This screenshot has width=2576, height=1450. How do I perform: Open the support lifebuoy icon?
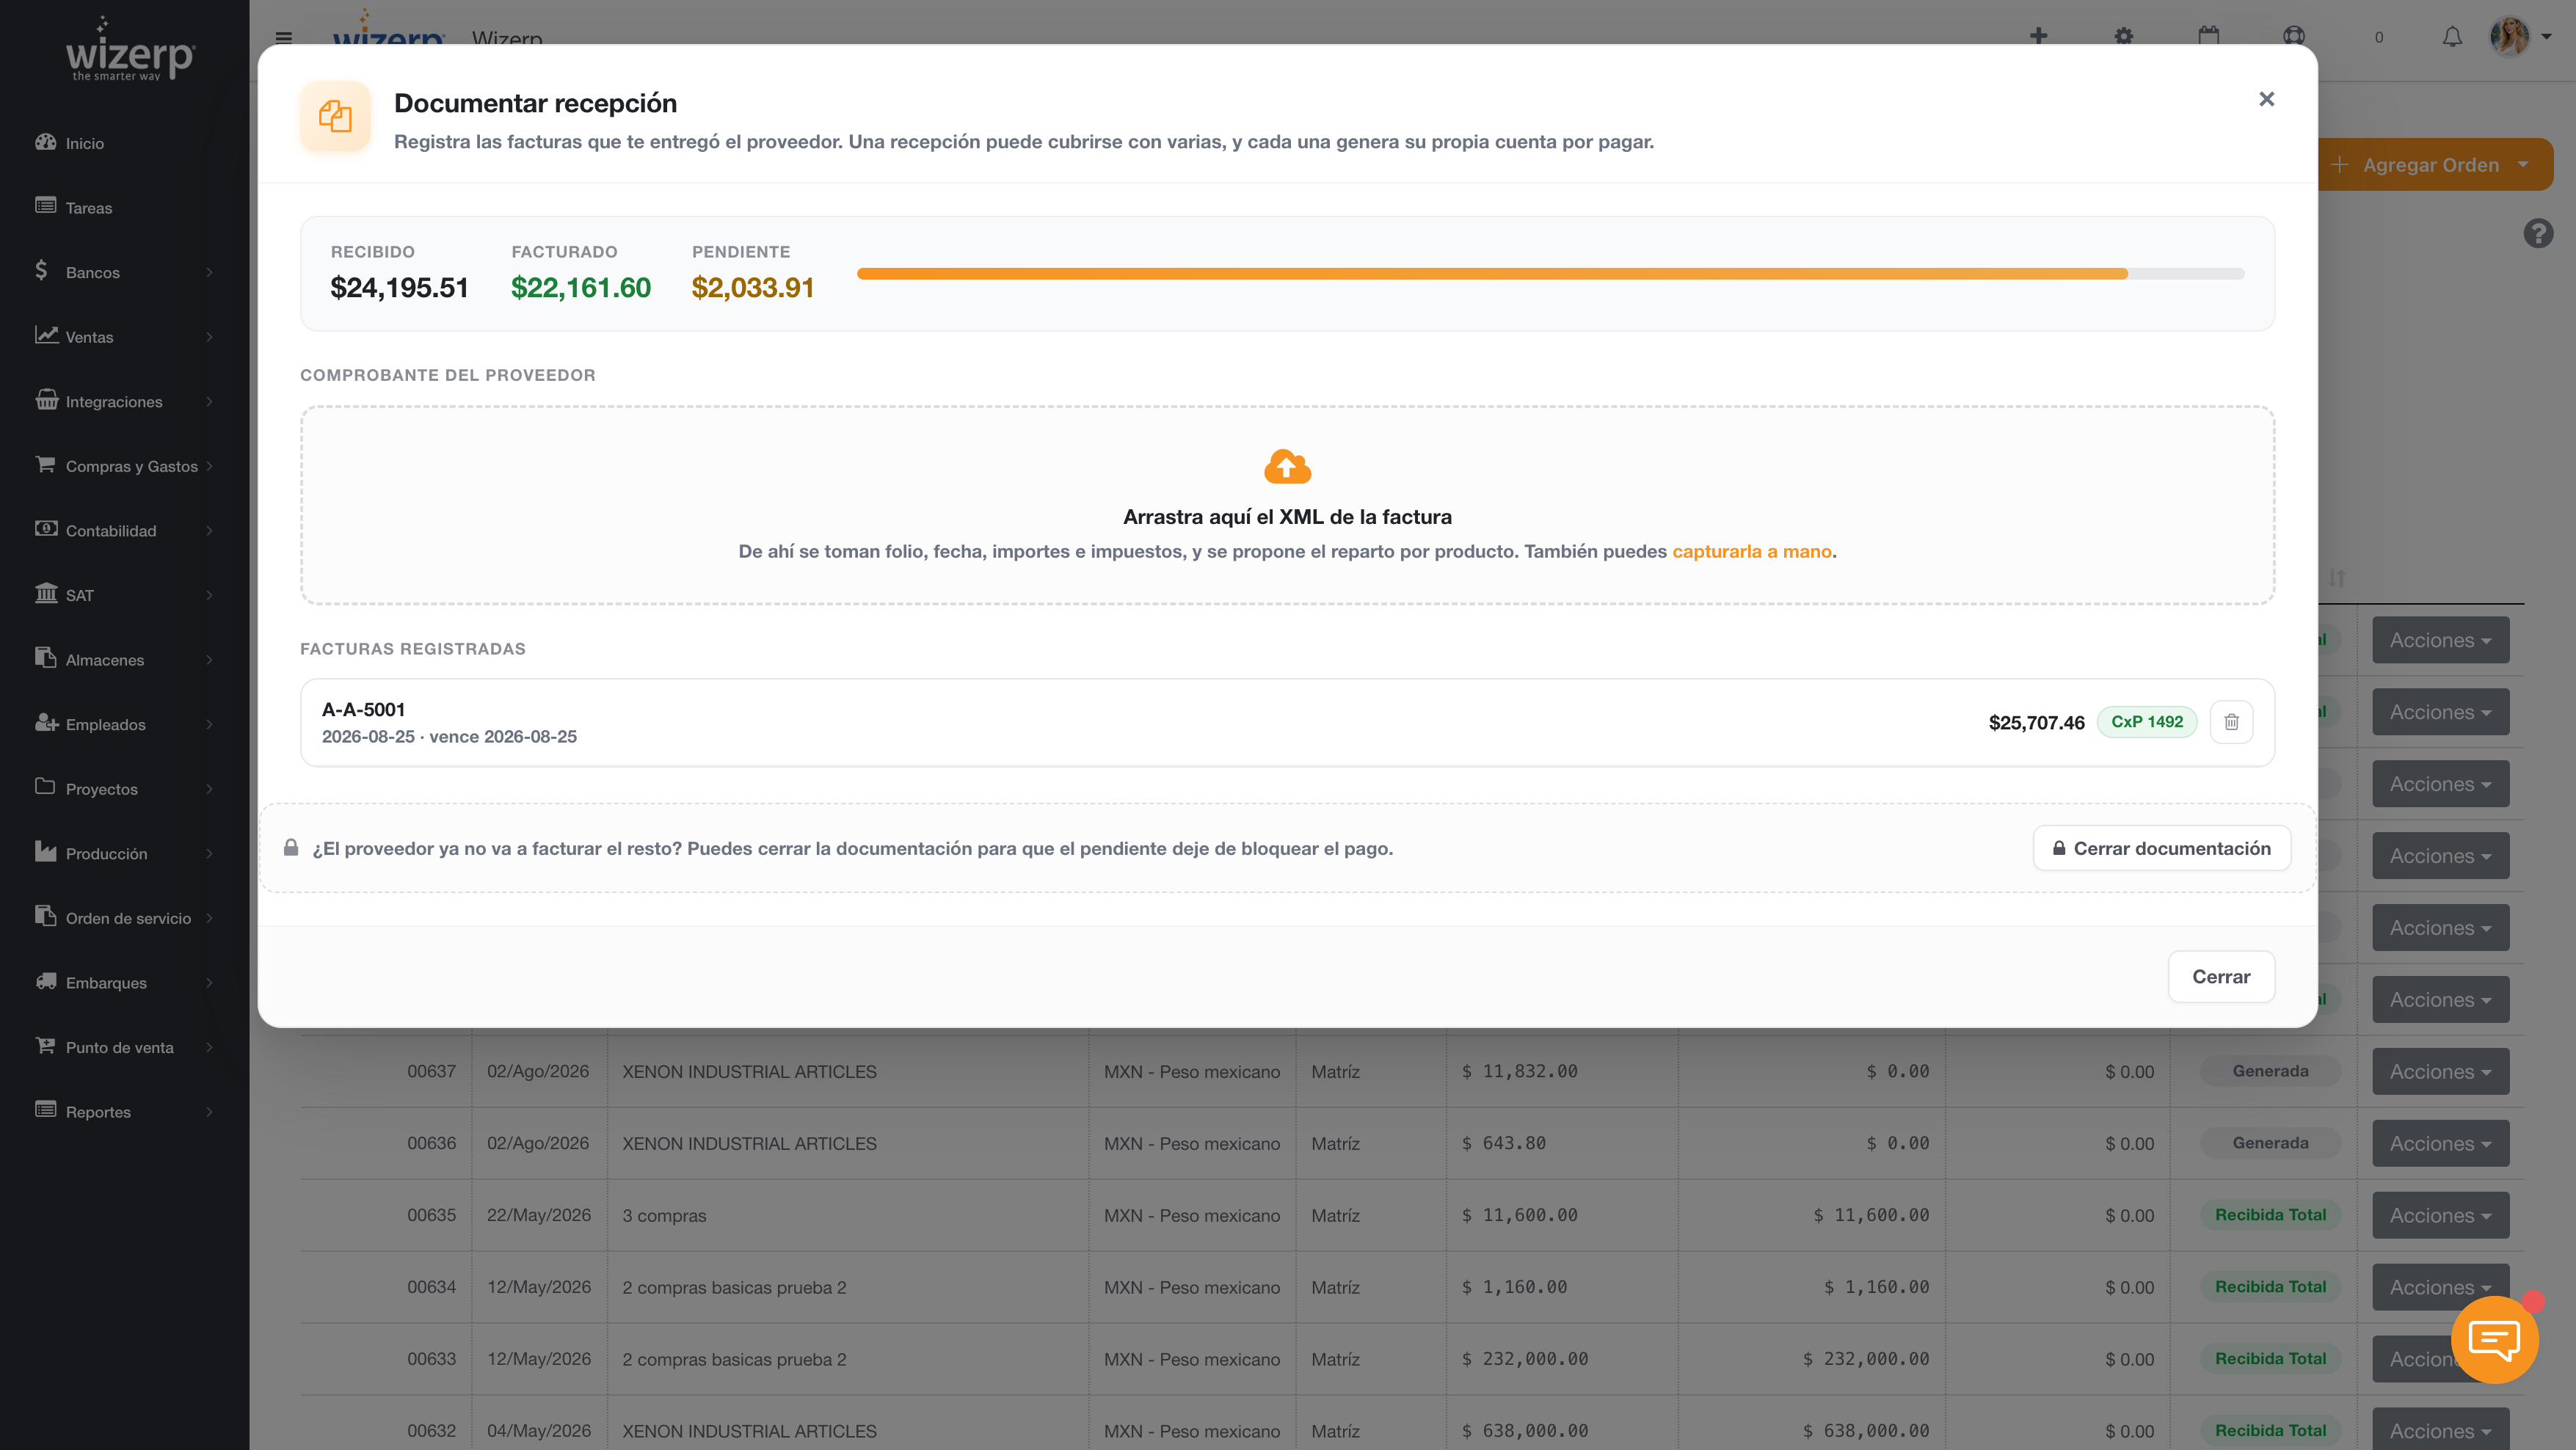2294,37
